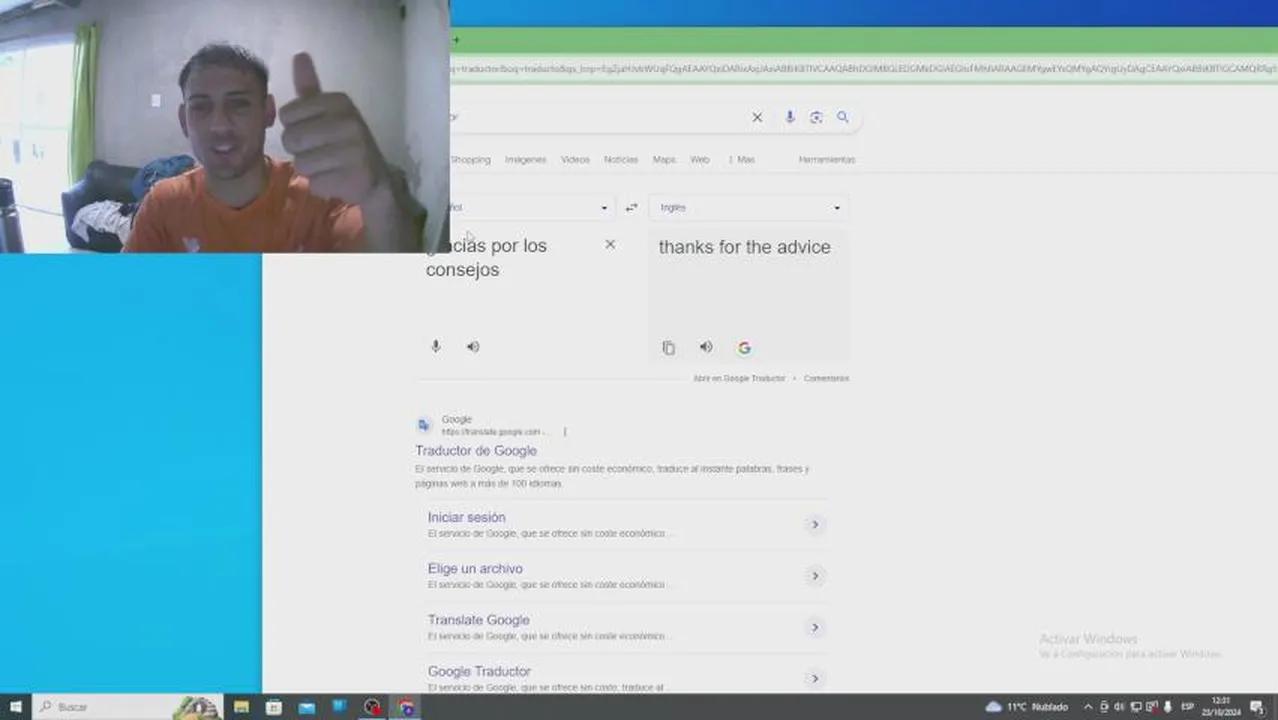Viewport: 1278px width, 720px height.
Task: Search the translation on Google
Action: (744, 348)
